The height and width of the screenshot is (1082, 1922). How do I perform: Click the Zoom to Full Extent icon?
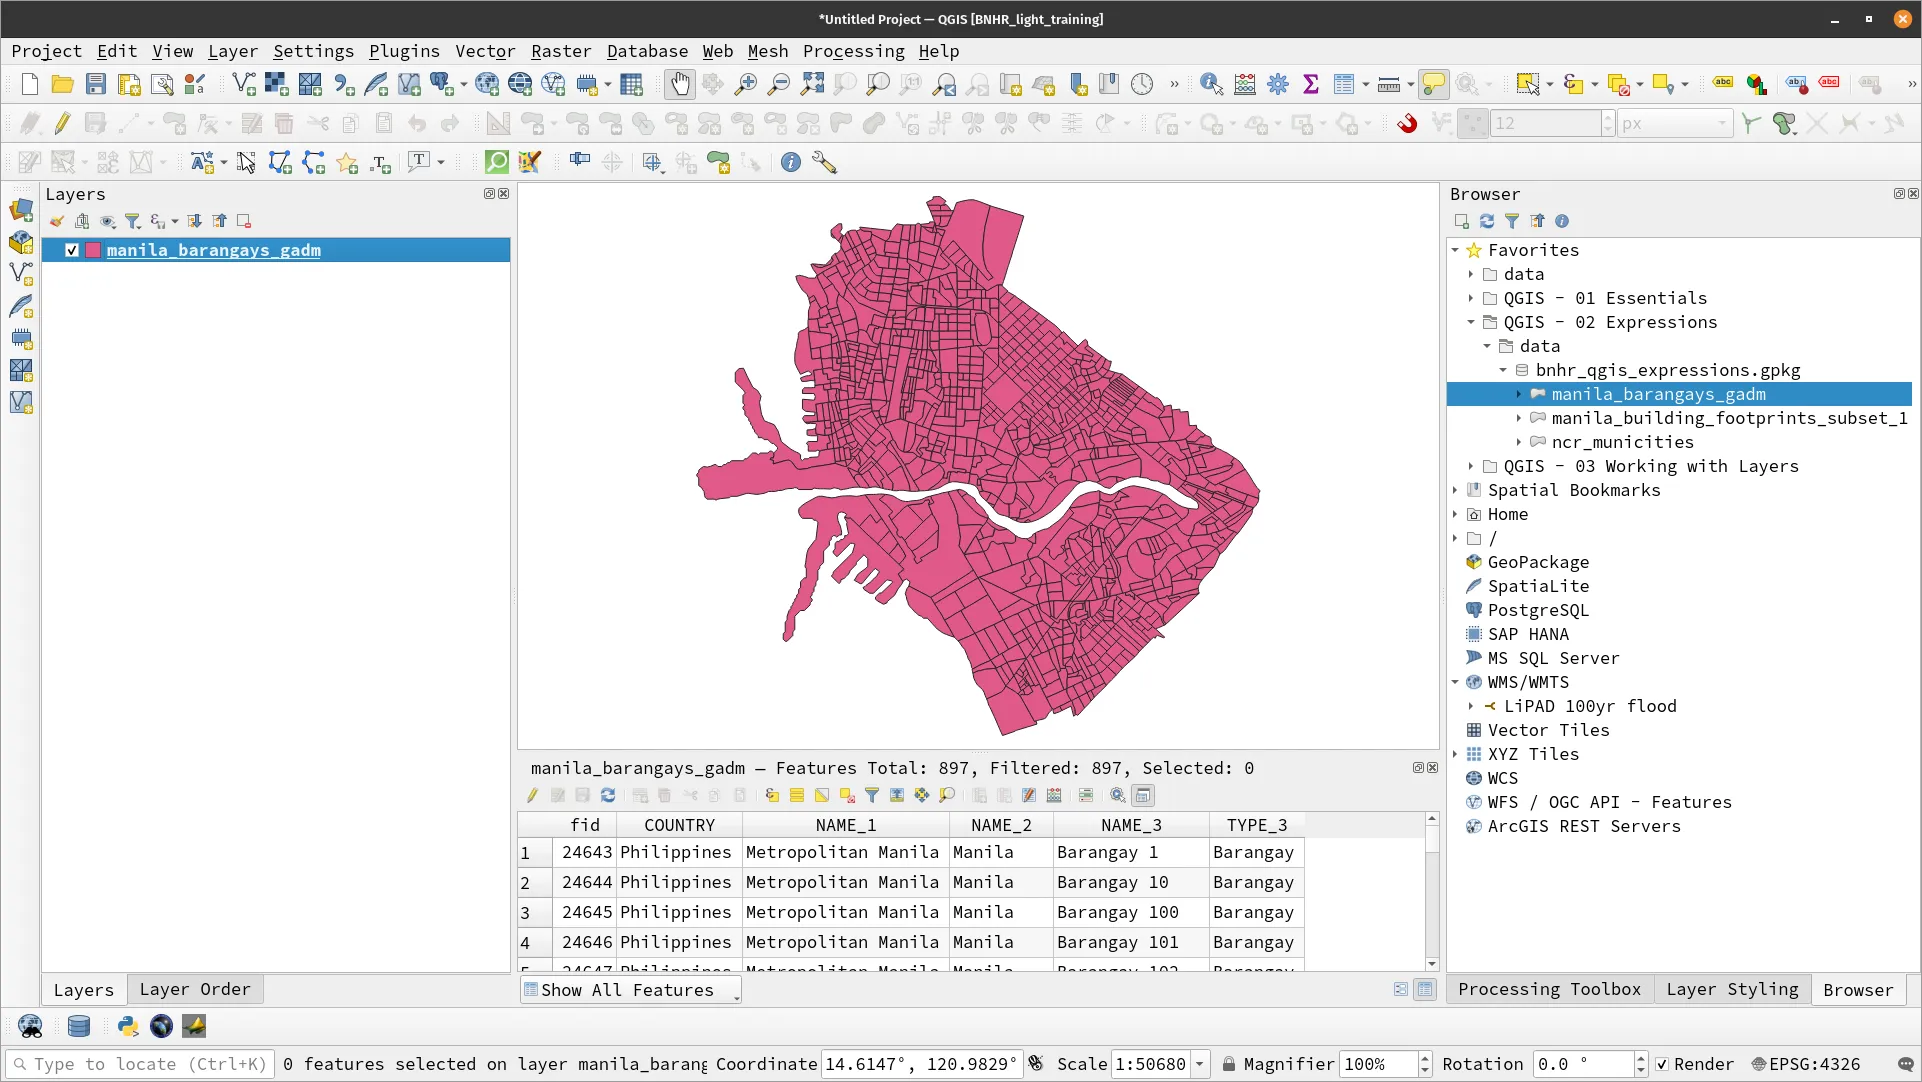coord(812,84)
